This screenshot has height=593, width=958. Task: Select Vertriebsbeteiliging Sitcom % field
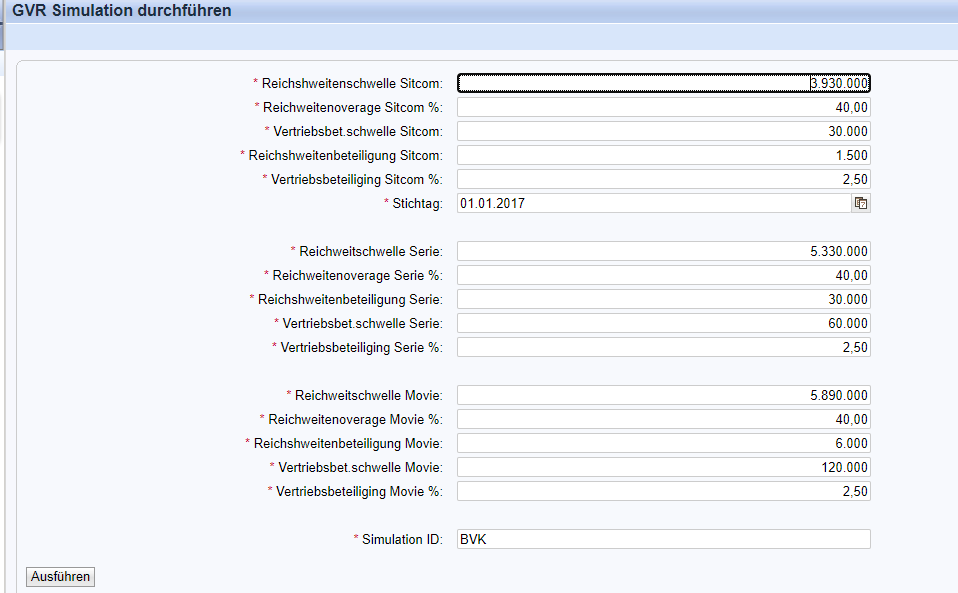(664, 179)
